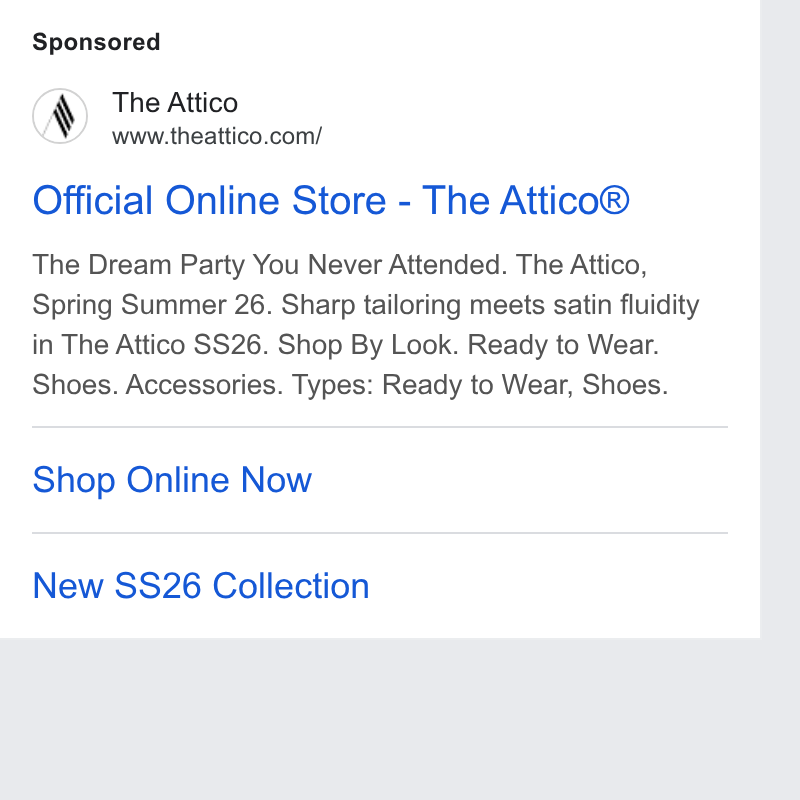This screenshot has height=800, width=800.
Task: Open the Shop Online Now sitelink
Action: click(x=172, y=480)
